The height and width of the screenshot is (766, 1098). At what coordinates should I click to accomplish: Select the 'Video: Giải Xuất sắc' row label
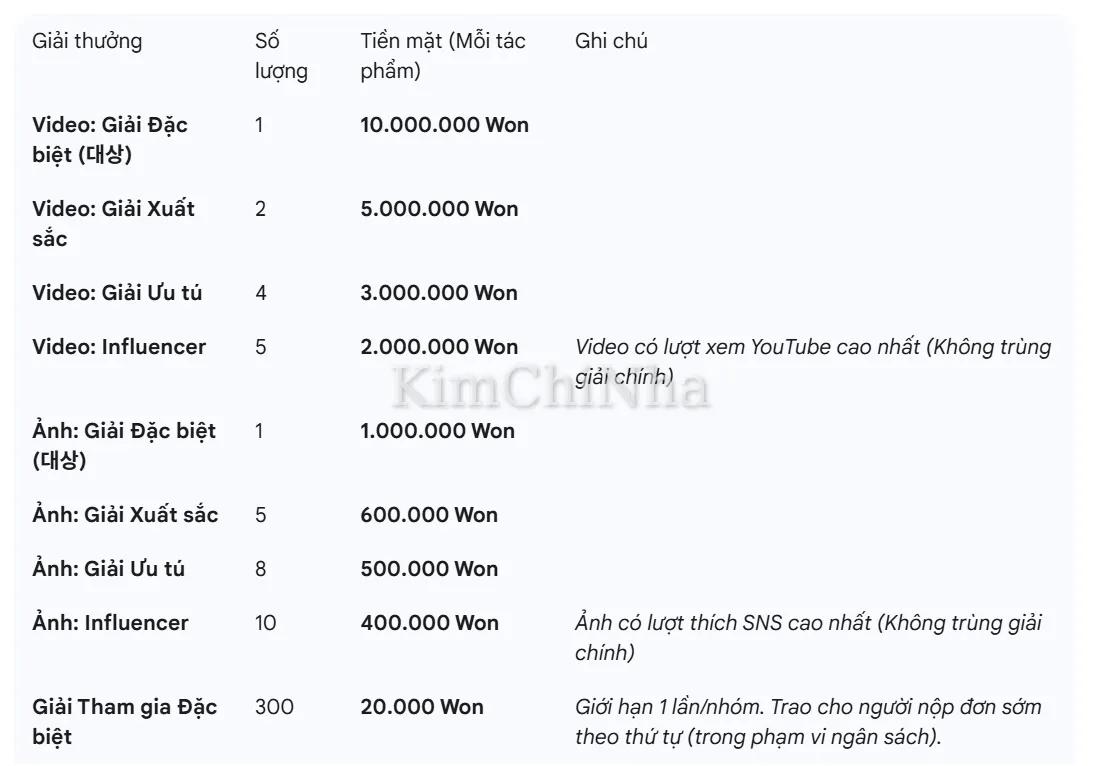113,224
